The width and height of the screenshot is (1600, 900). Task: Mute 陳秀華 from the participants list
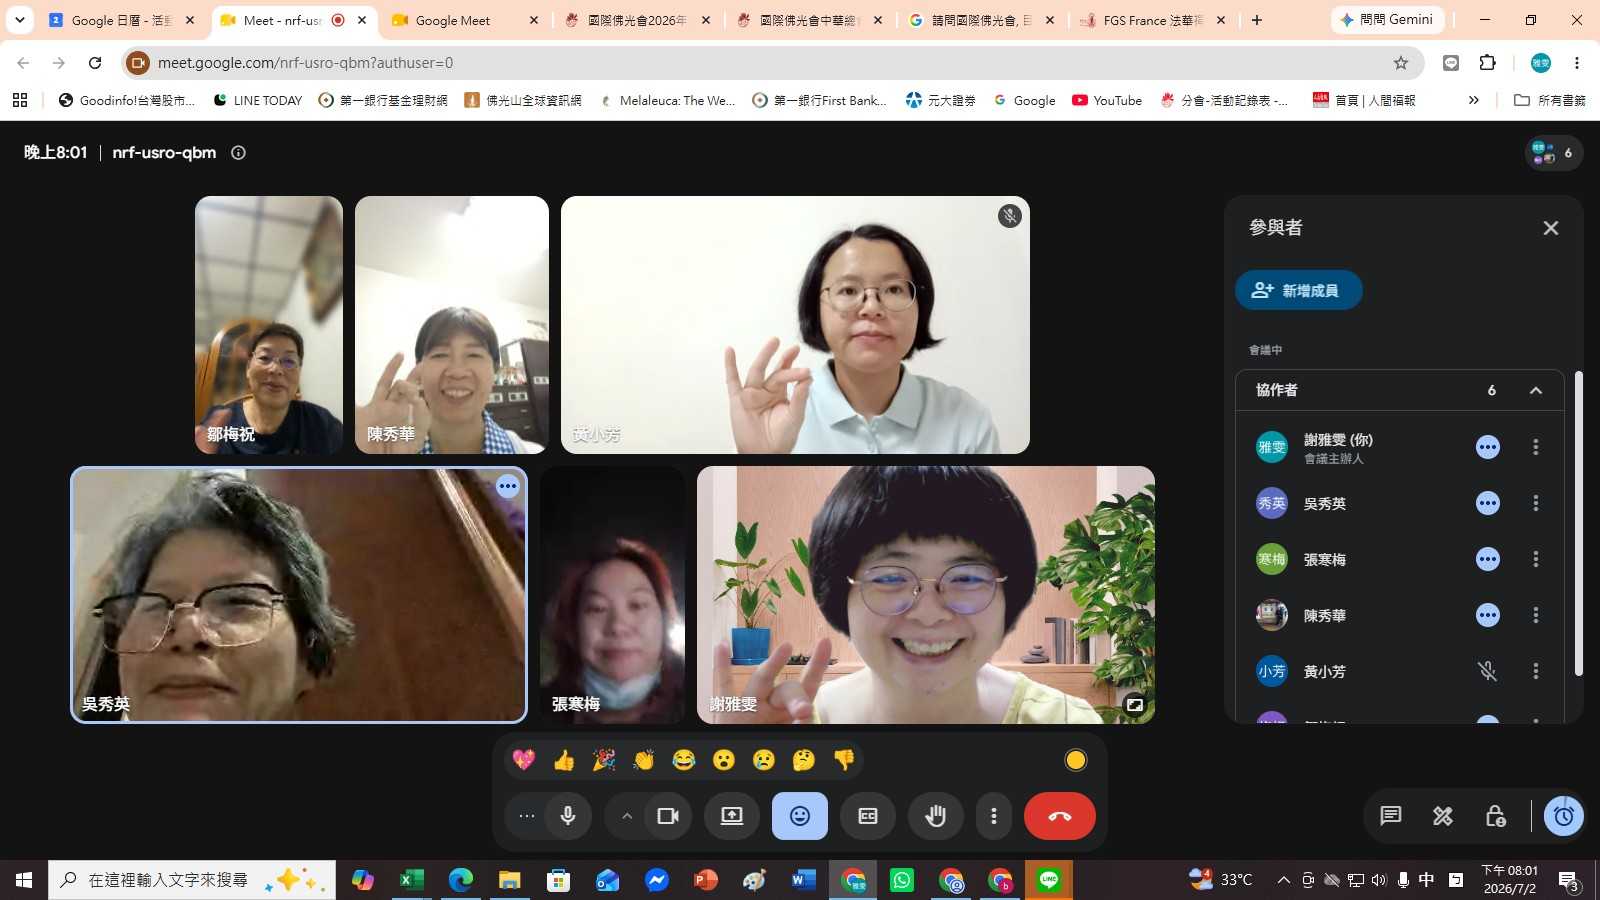(1488, 615)
